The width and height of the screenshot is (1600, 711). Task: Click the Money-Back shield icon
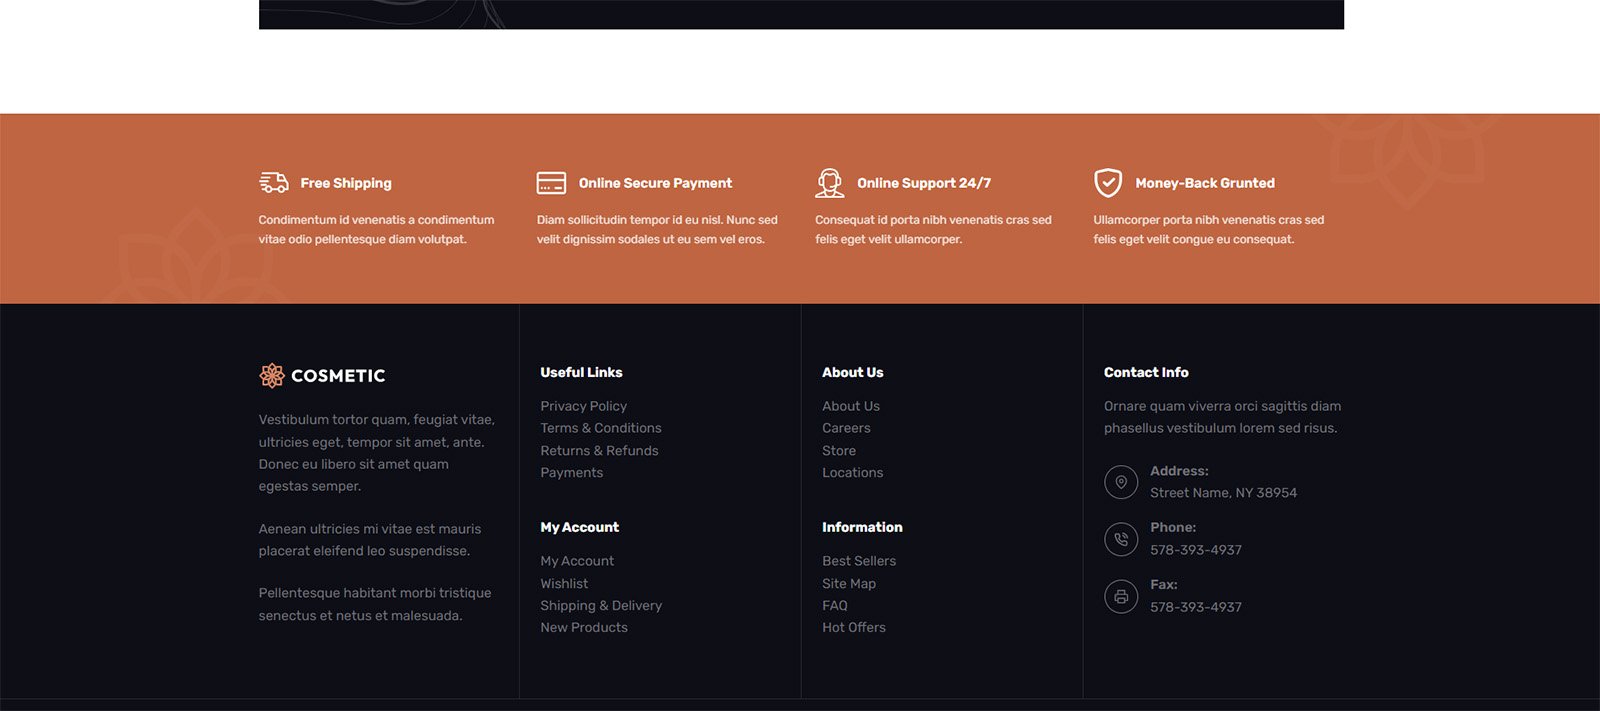(x=1107, y=183)
